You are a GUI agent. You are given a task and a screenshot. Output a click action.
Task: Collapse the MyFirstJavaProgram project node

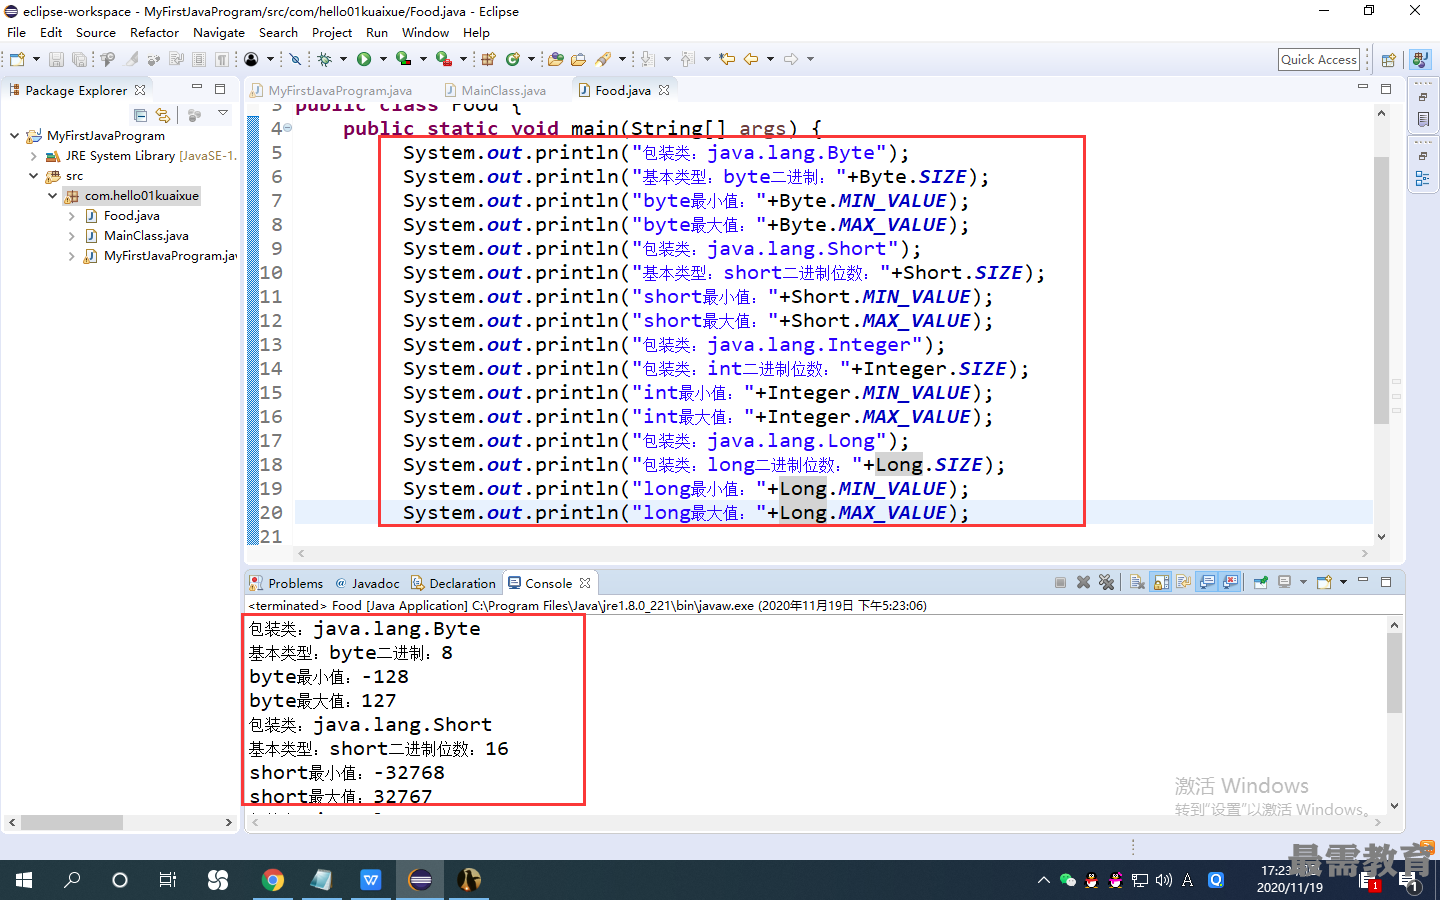pos(14,135)
